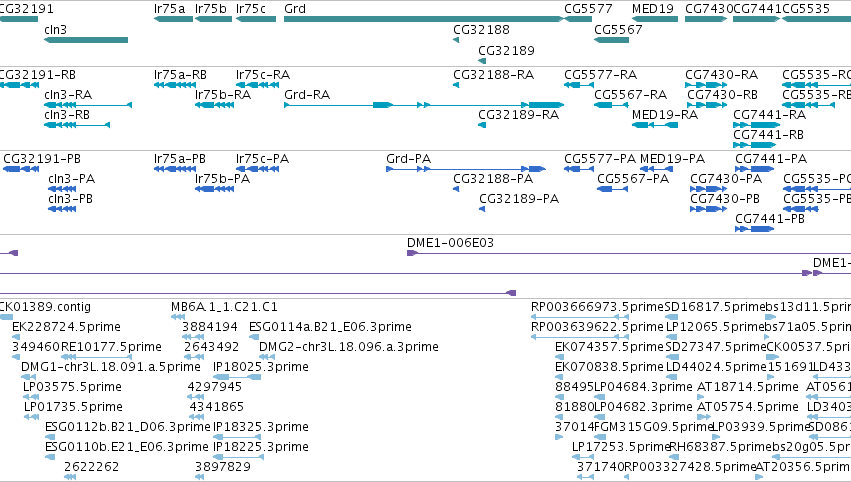Click the RE10177.5prime EST label
This screenshot has height=482, width=851.
(111, 347)
